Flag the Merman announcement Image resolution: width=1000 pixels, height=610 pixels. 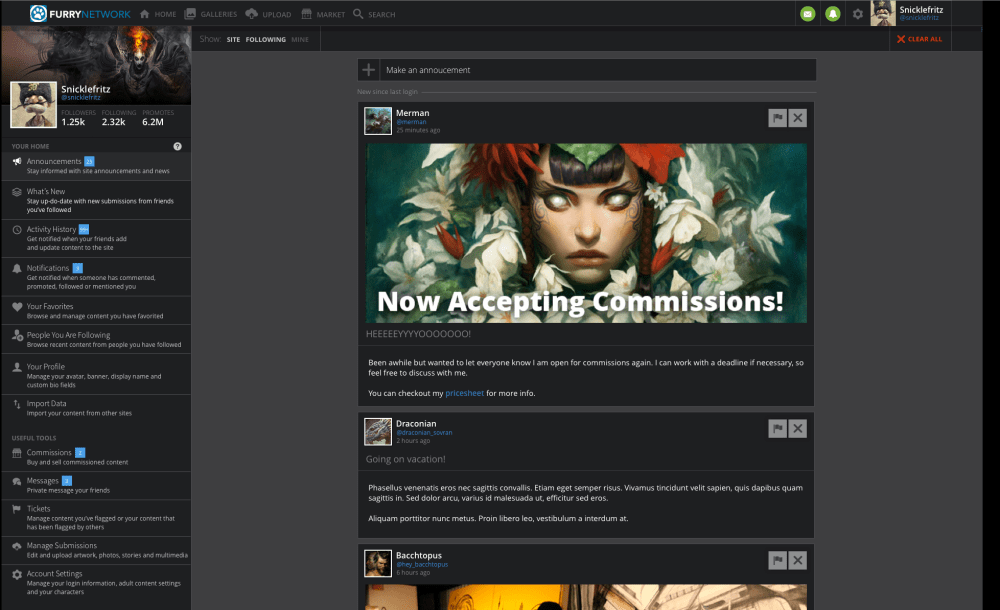click(777, 117)
